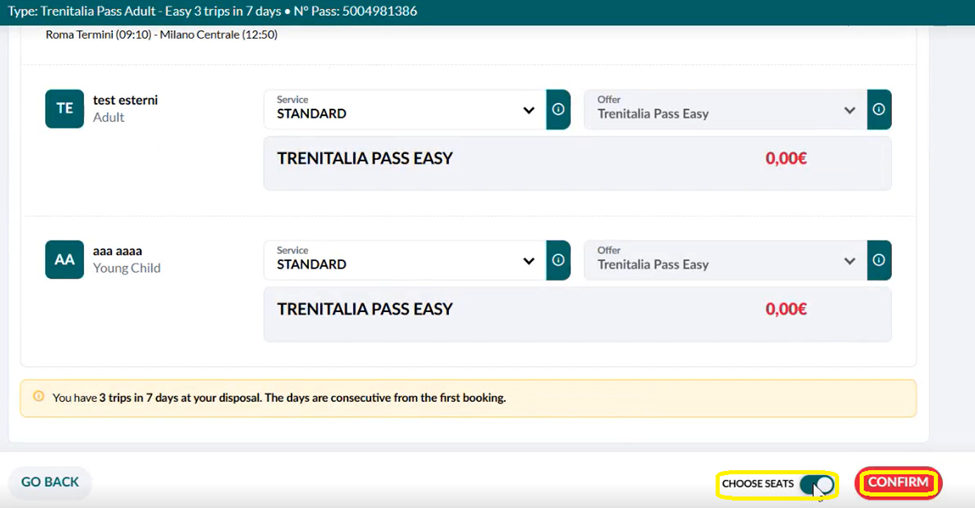Click the pass type header with N° Pass
The height and width of the screenshot is (508, 975).
click(x=213, y=11)
